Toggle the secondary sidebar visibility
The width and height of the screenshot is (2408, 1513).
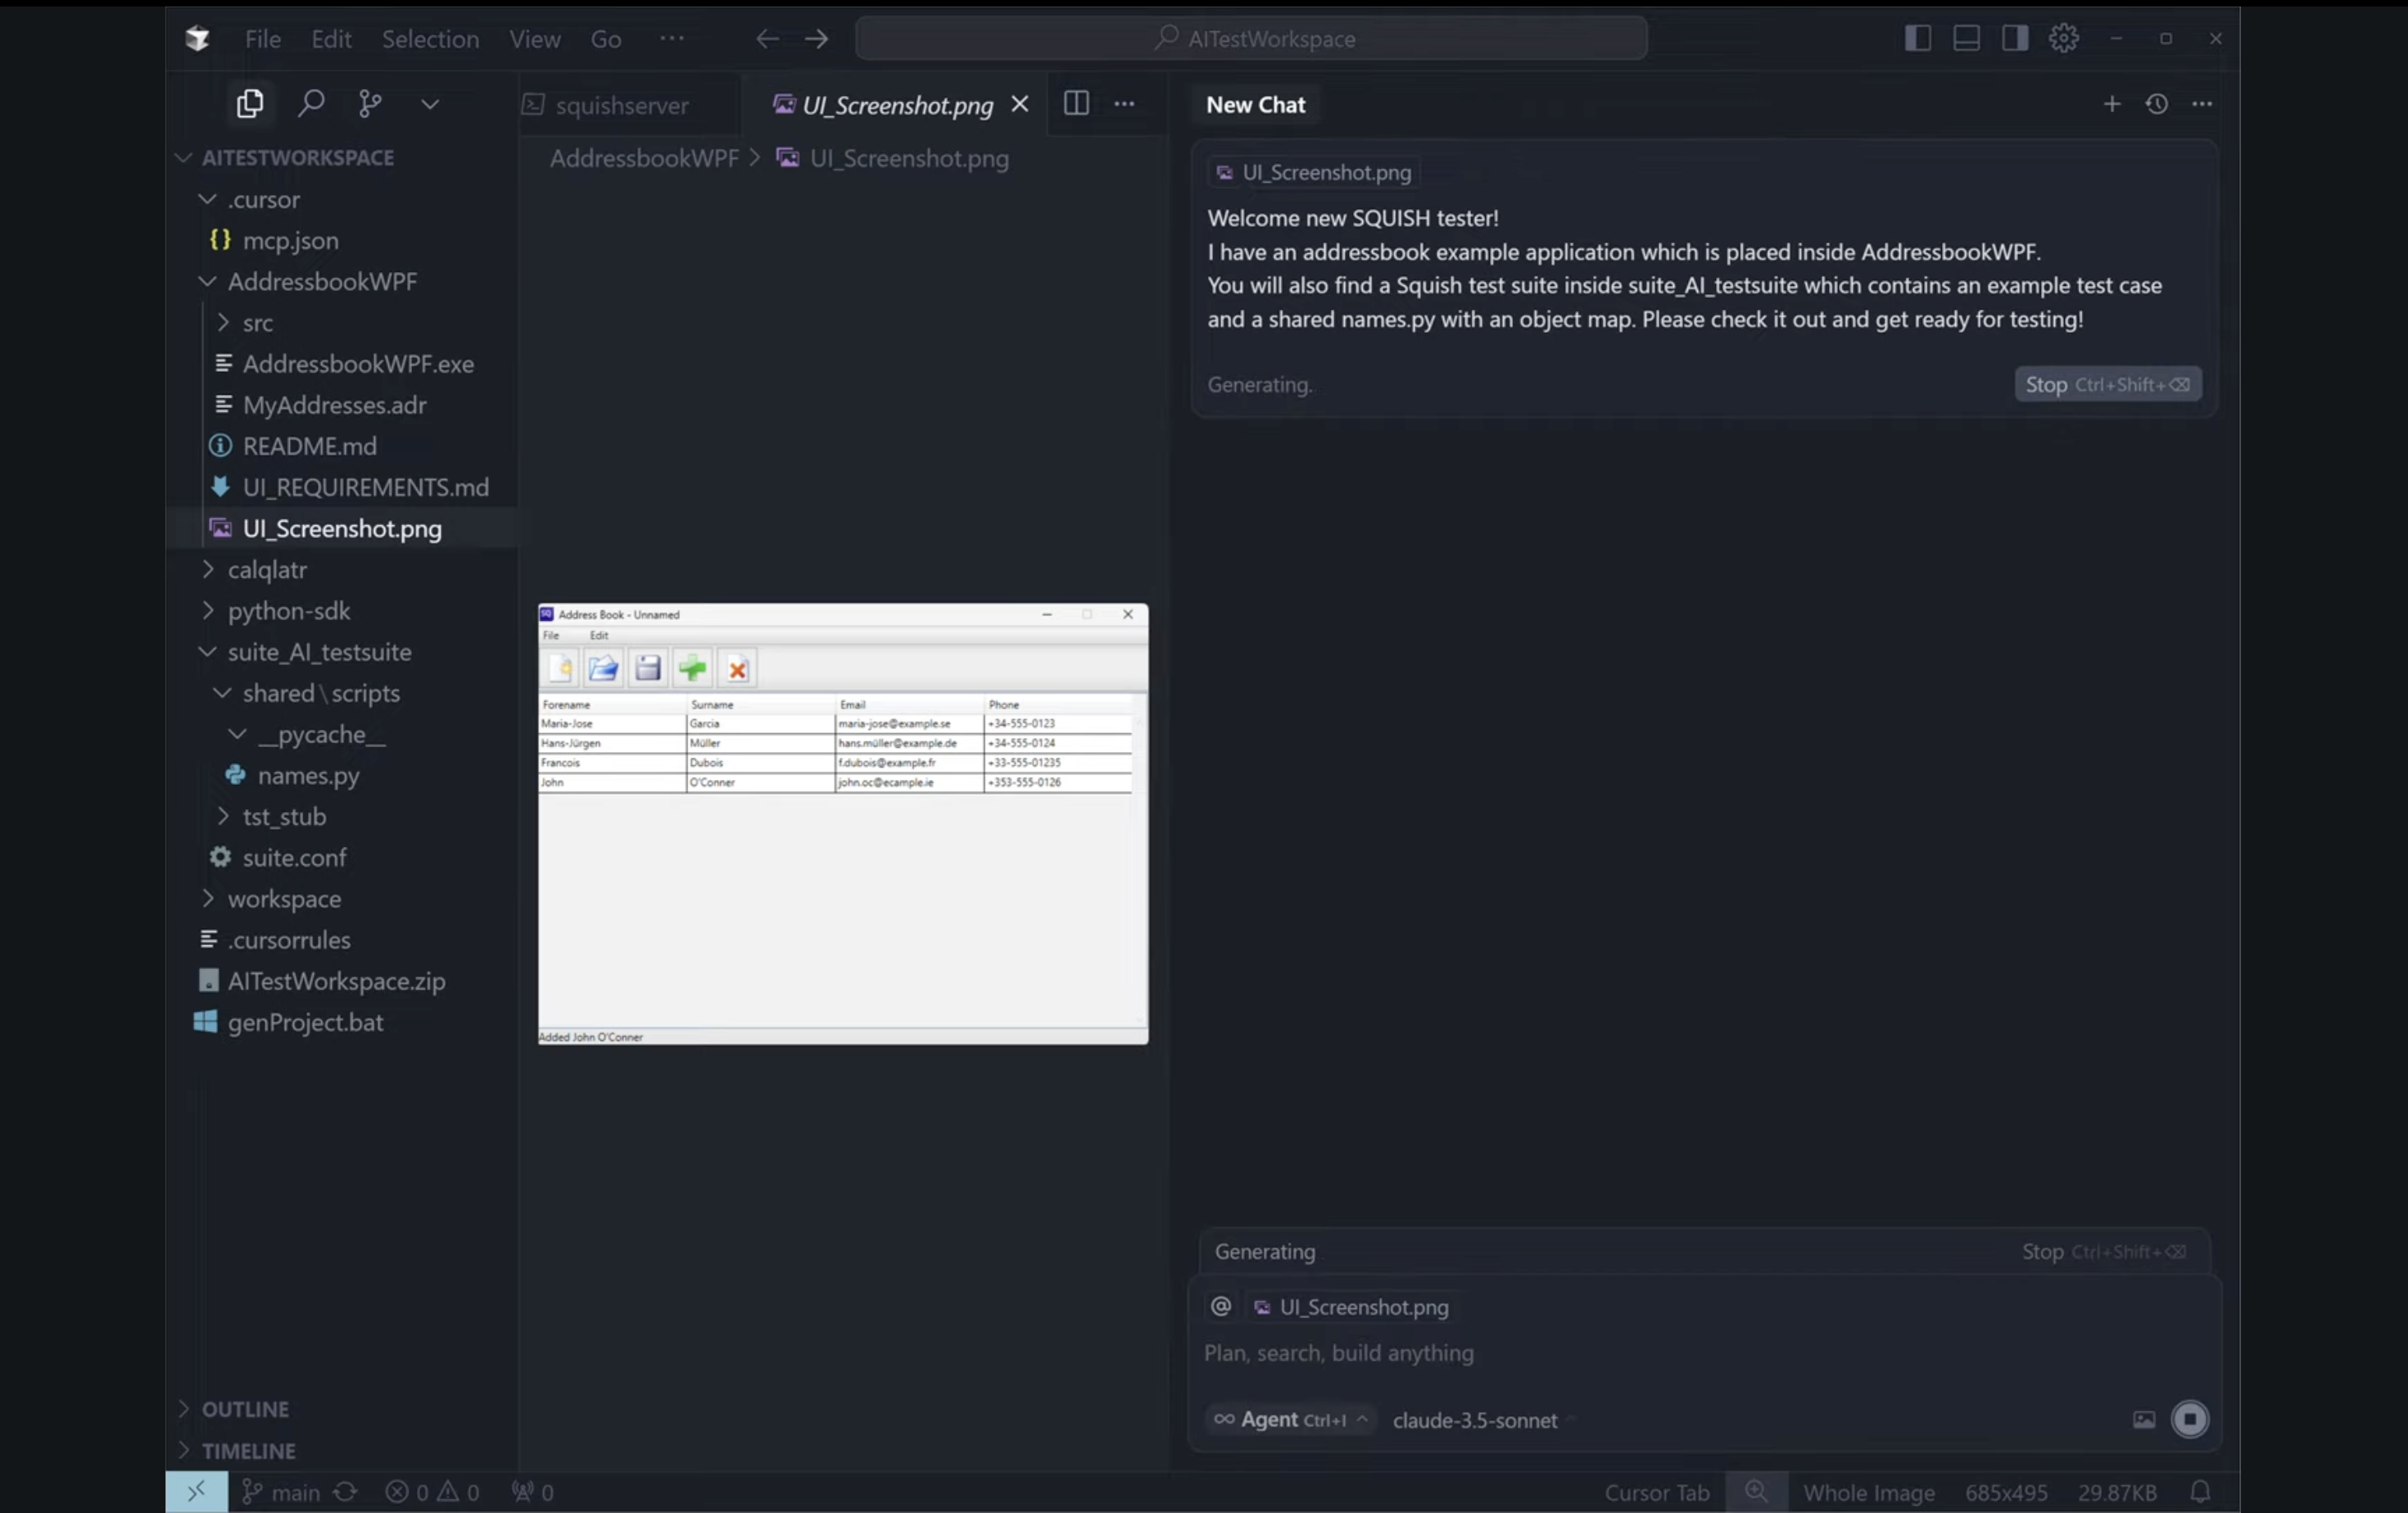click(x=2014, y=38)
